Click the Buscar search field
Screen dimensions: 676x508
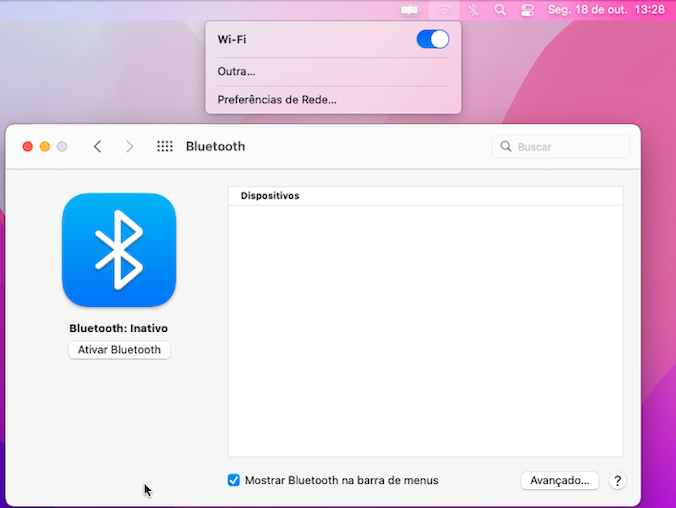click(x=560, y=147)
